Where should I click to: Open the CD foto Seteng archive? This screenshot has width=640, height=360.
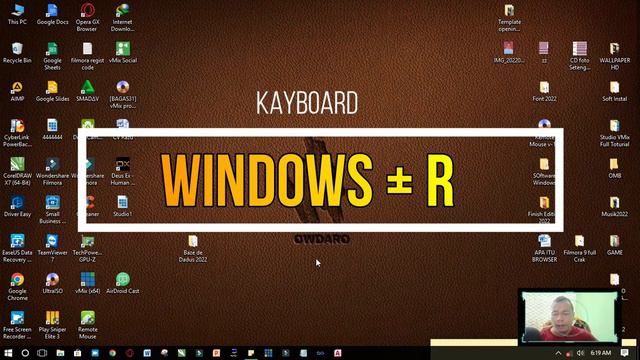(579, 56)
